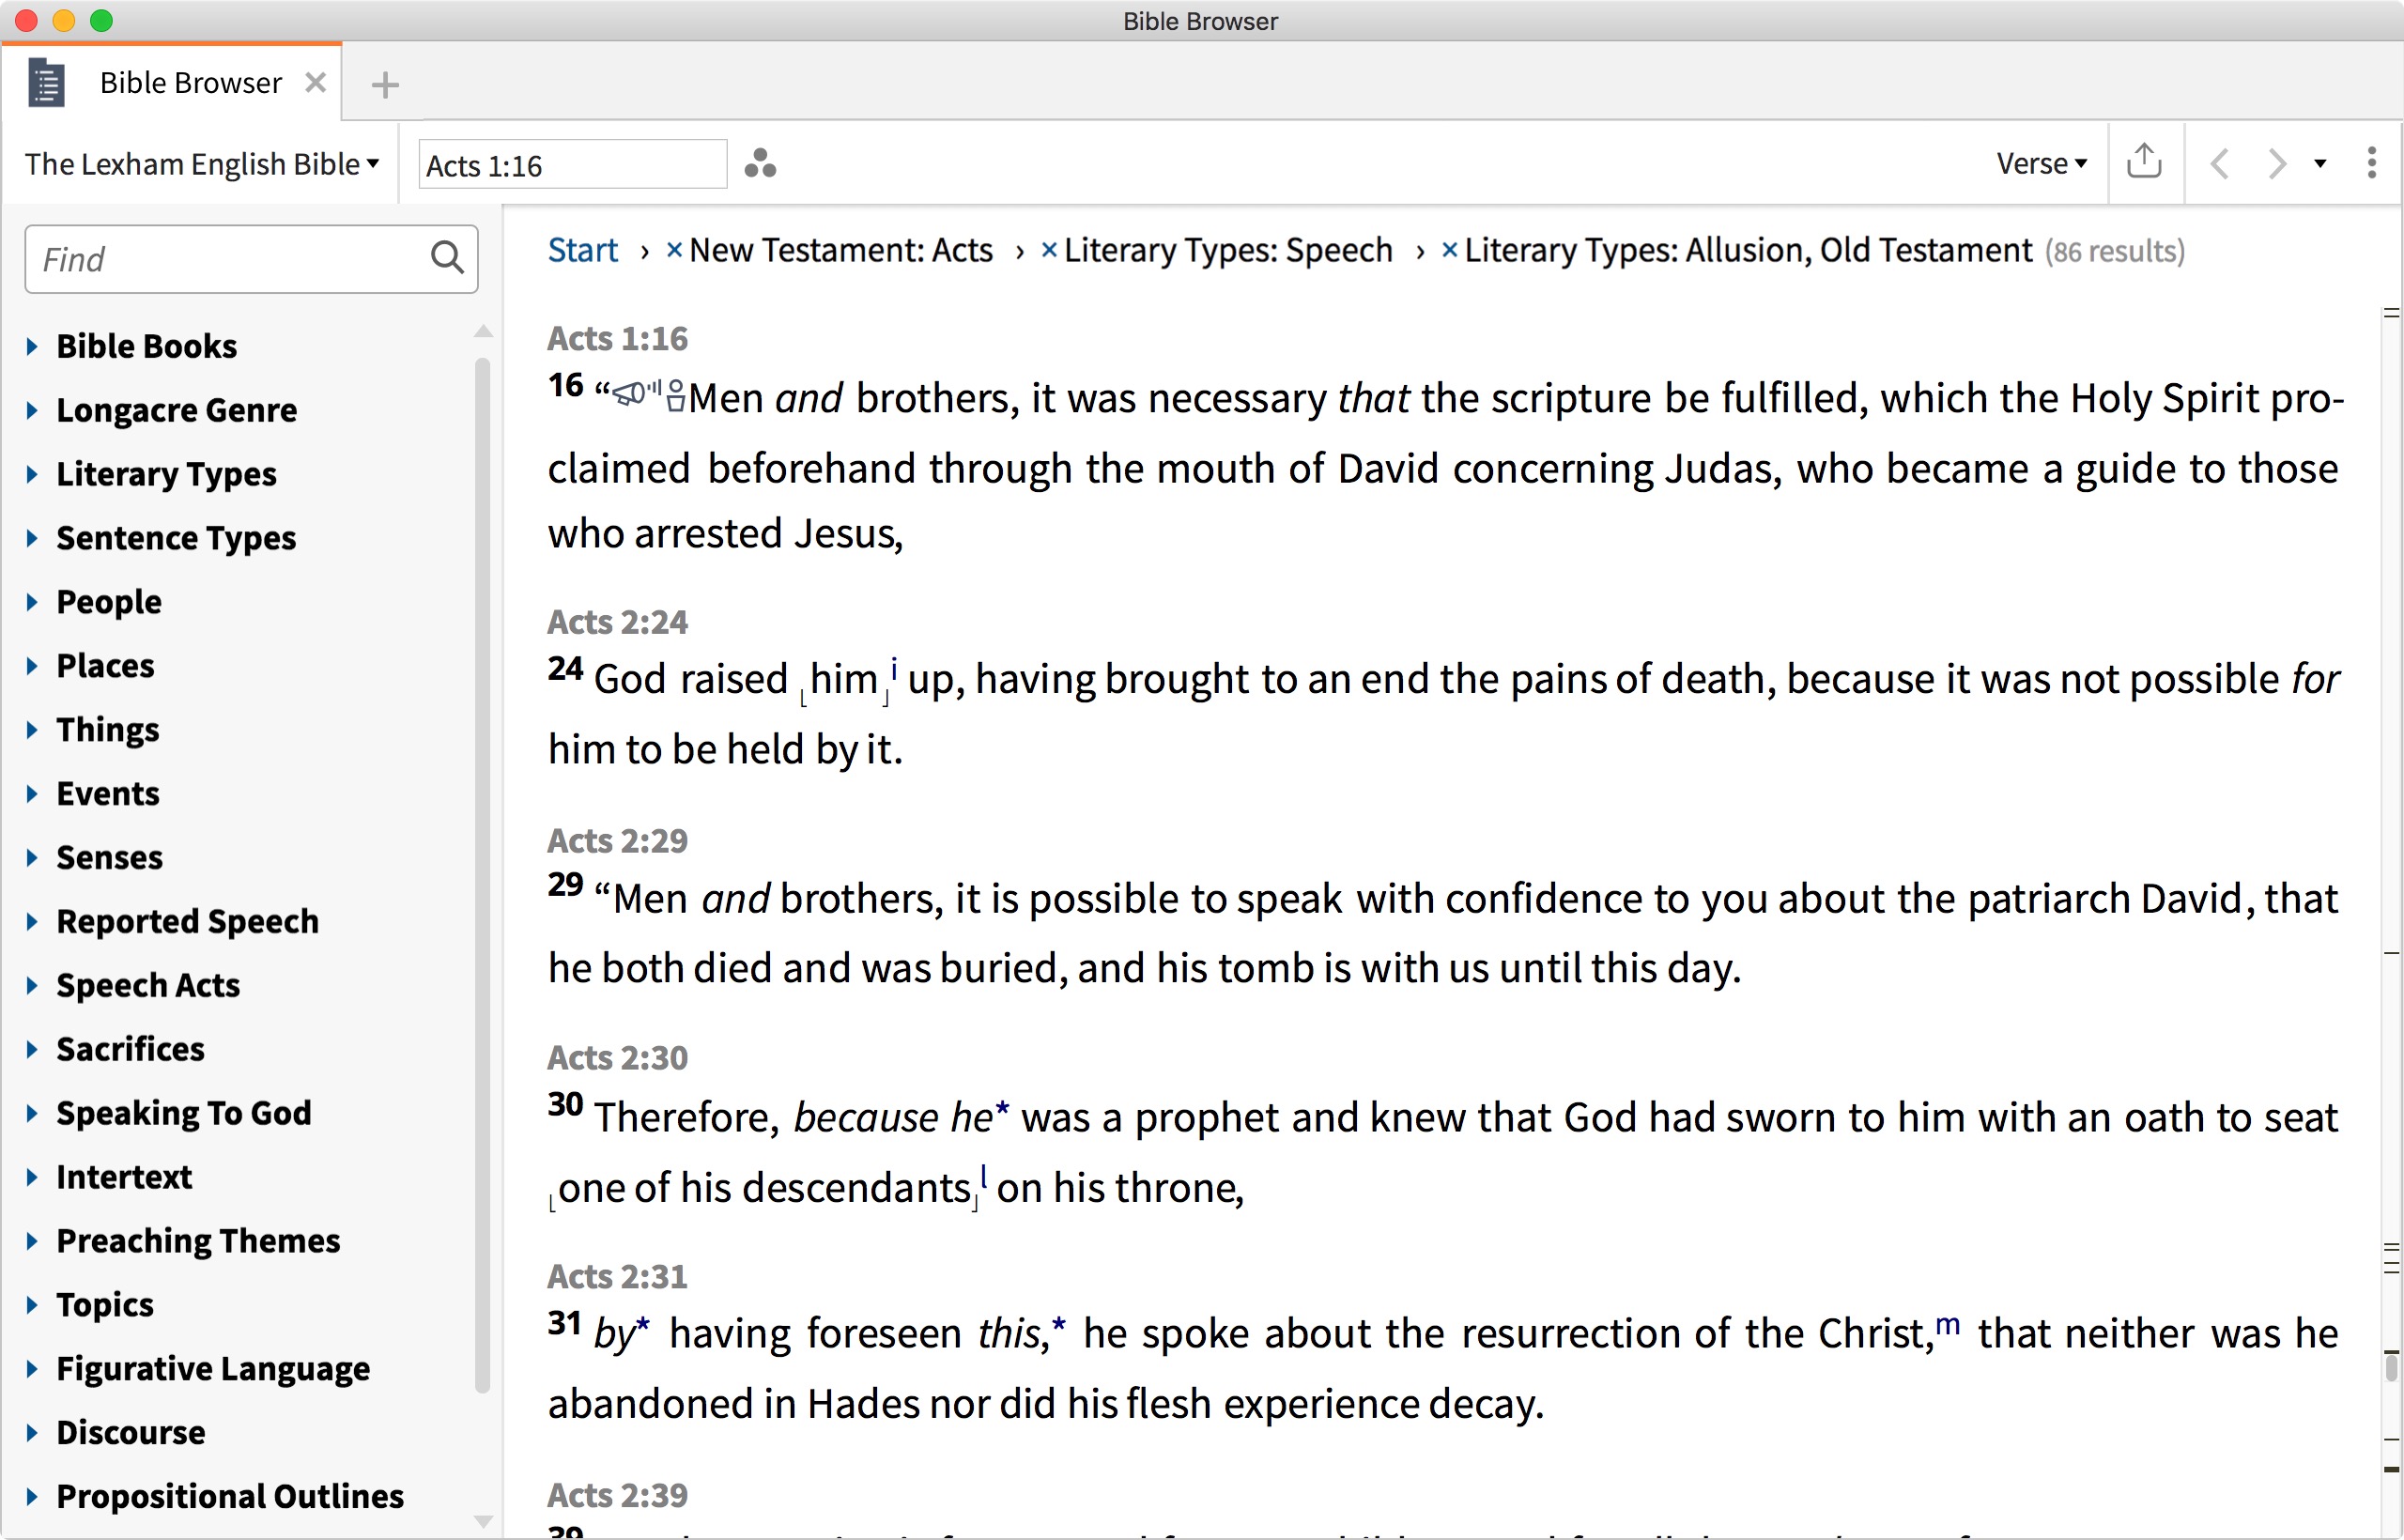The height and width of the screenshot is (1540, 2404).
Task: Expand the Longacre Genre facet
Action: coord(31,411)
